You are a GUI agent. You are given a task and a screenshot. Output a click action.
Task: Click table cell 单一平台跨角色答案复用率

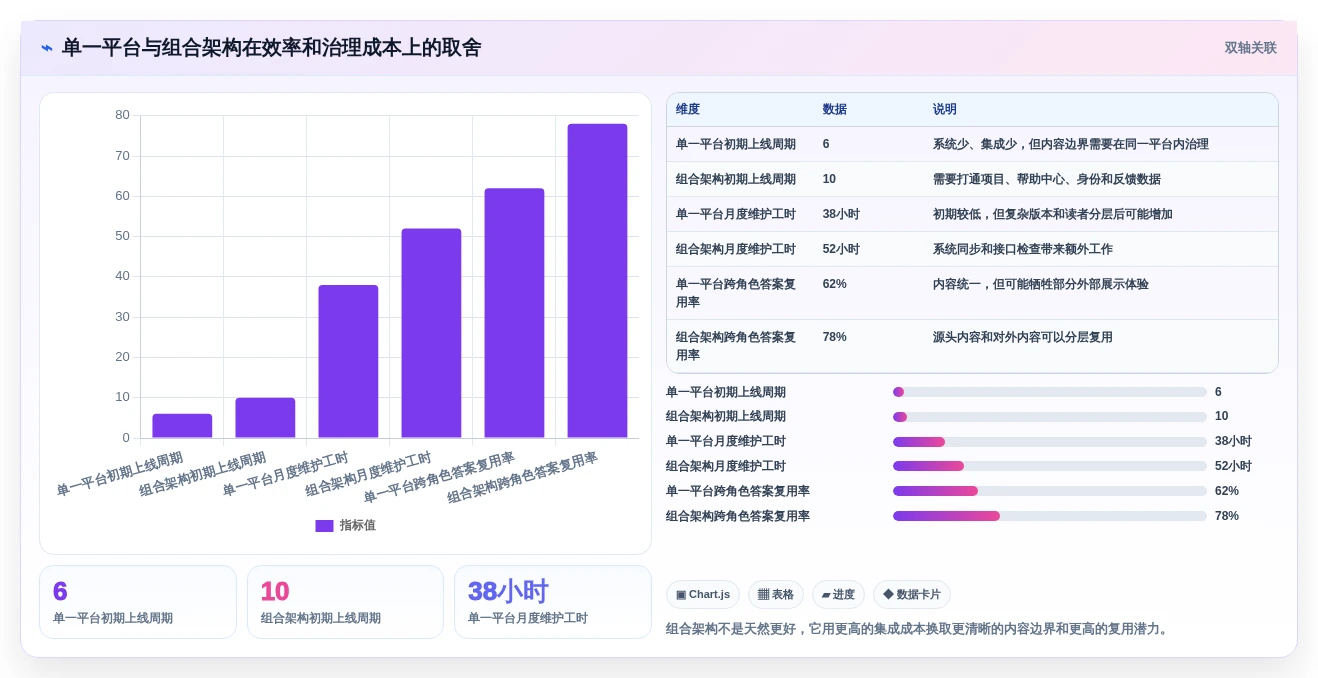[x=736, y=293]
